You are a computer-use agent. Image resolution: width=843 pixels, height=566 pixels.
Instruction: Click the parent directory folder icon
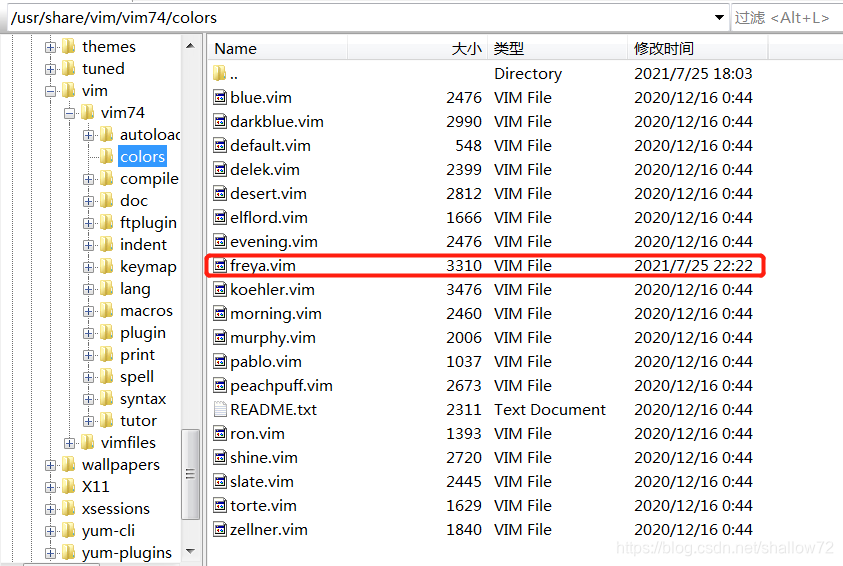(x=219, y=73)
